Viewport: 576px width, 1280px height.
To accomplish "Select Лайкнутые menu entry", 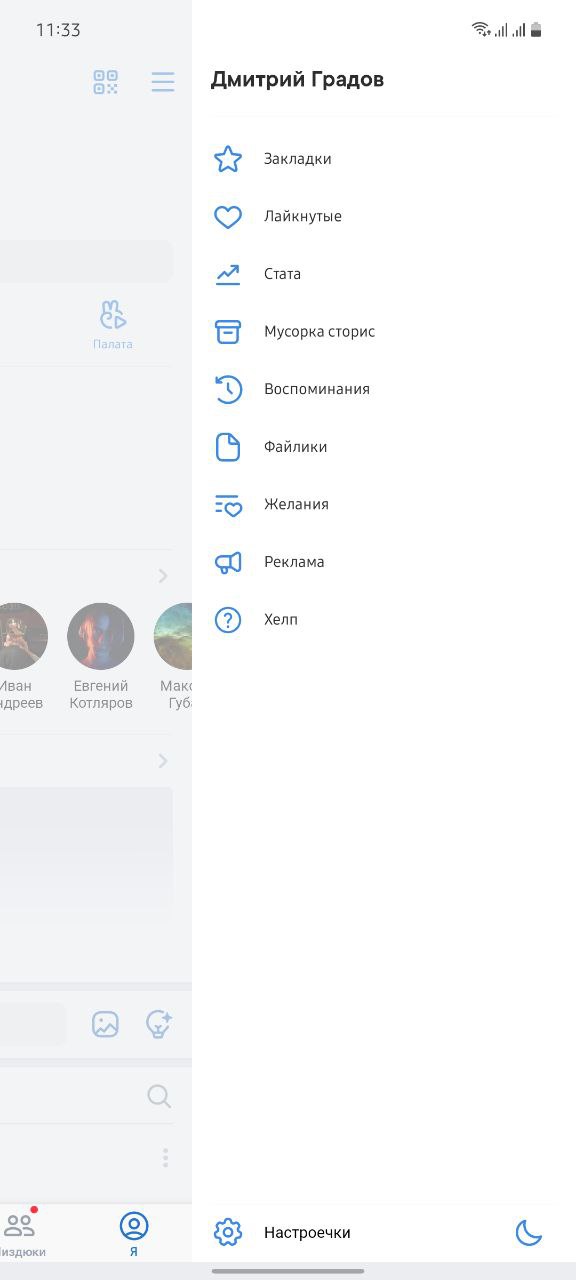I will (303, 217).
